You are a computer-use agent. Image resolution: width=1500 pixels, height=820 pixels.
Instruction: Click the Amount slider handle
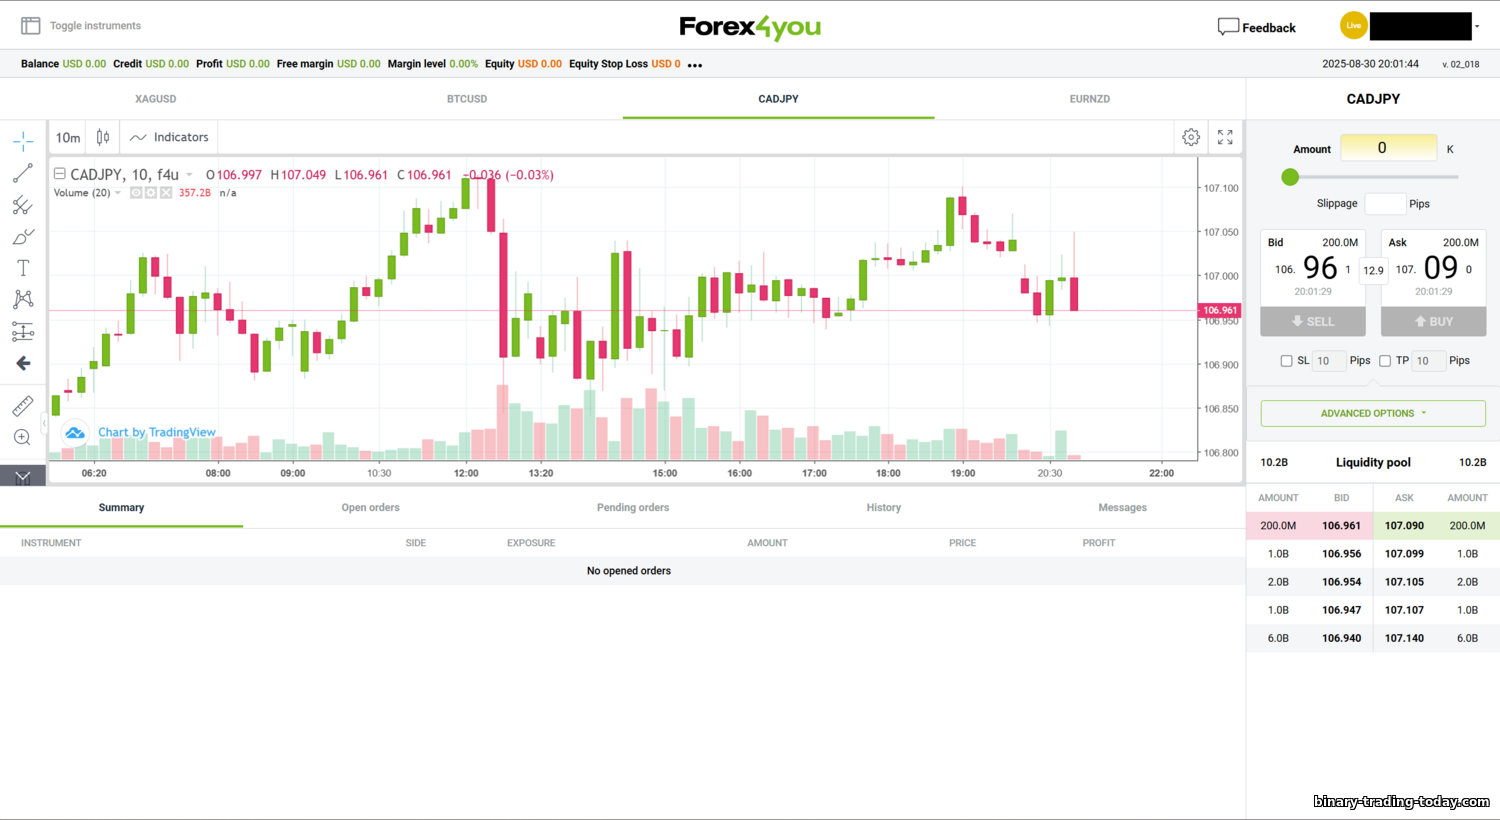click(x=1290, y=177)
